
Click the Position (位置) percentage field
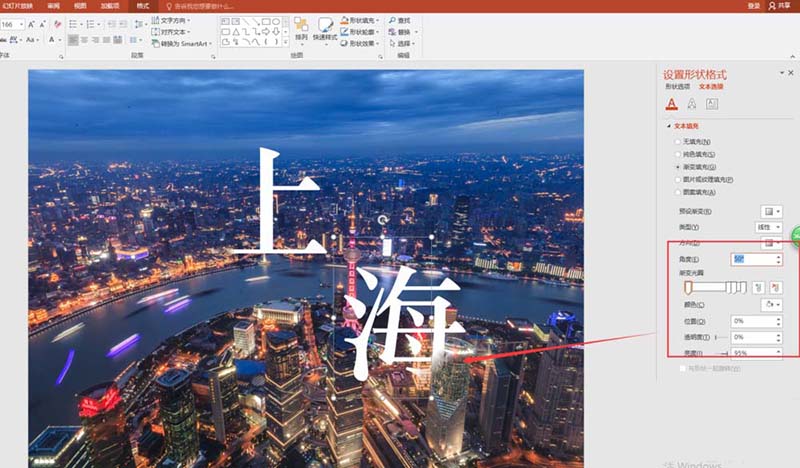click(756, 321)
